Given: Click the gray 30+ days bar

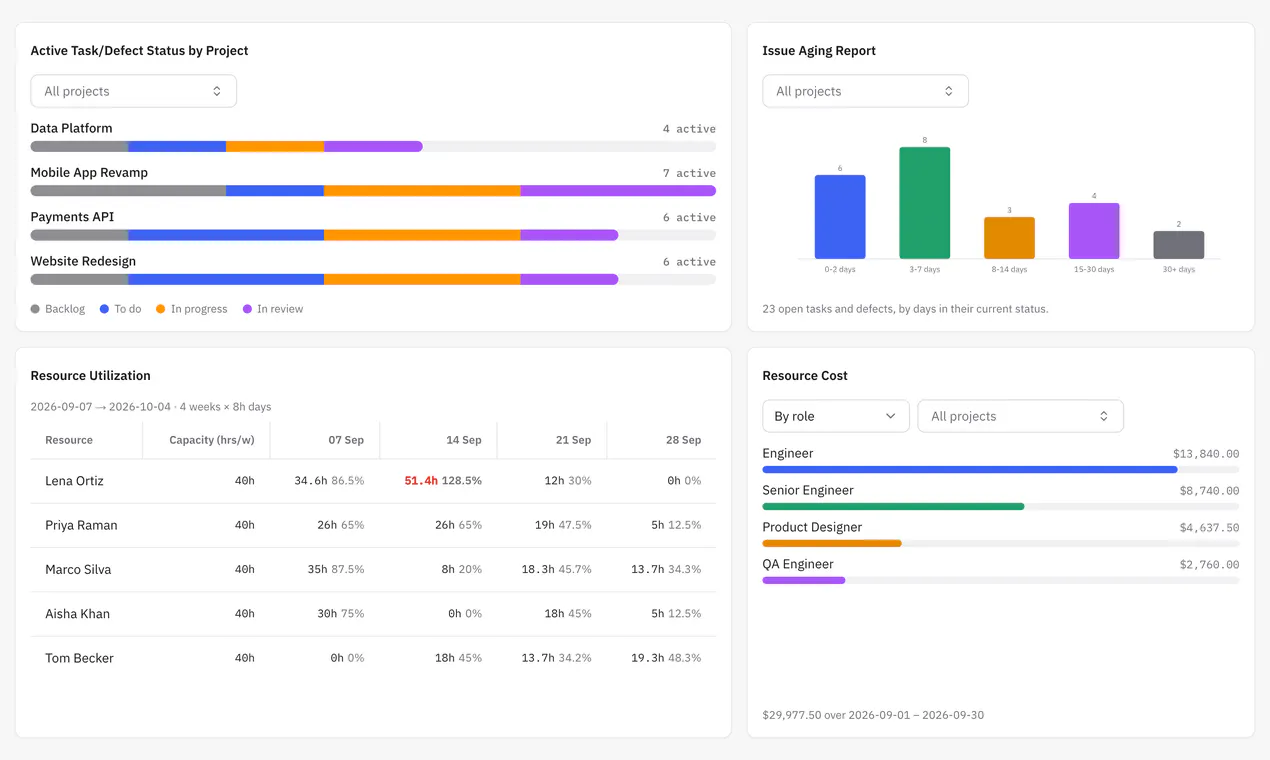Looking at the screenshot, I should pyautogui.click(x=1179, y=245).
